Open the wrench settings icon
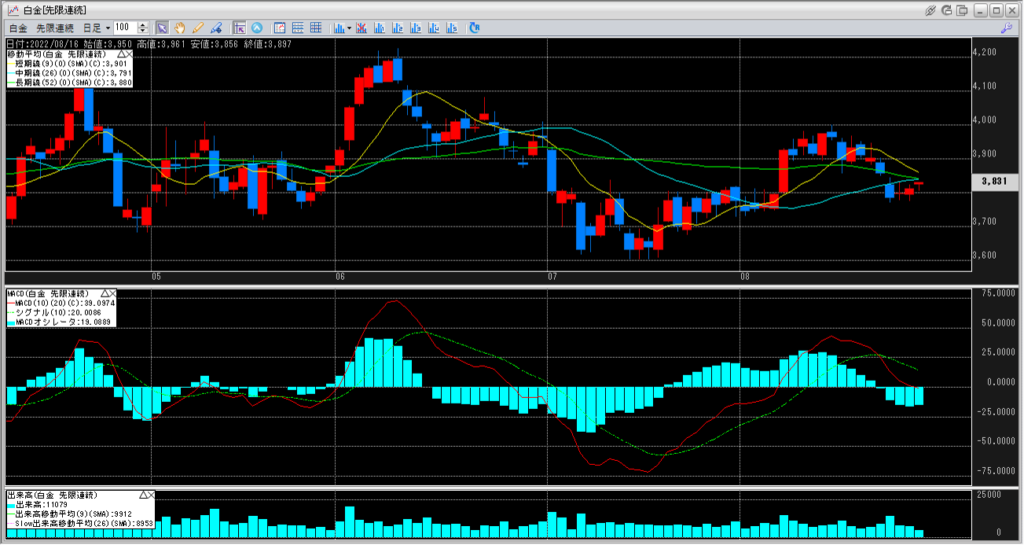 pos(1006,28)
